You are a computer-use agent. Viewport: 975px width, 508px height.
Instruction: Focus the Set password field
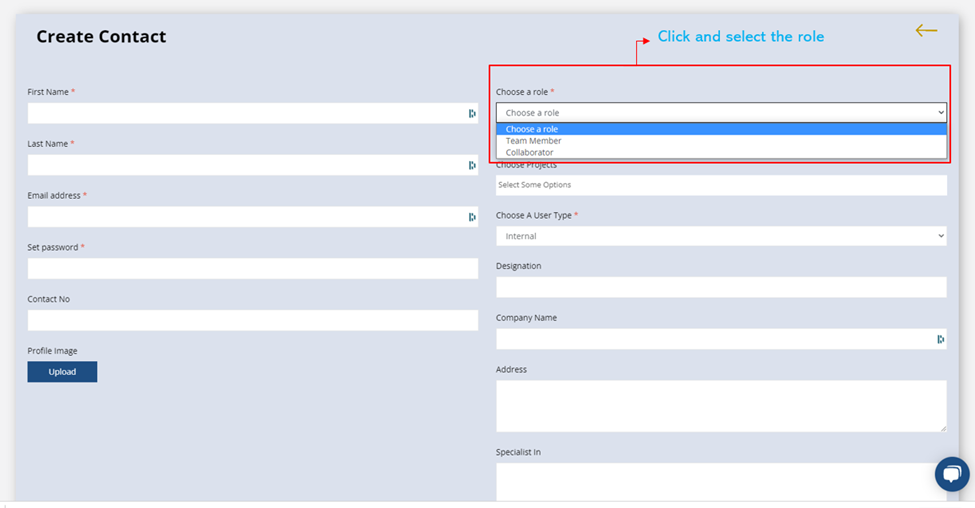point(252,269)
